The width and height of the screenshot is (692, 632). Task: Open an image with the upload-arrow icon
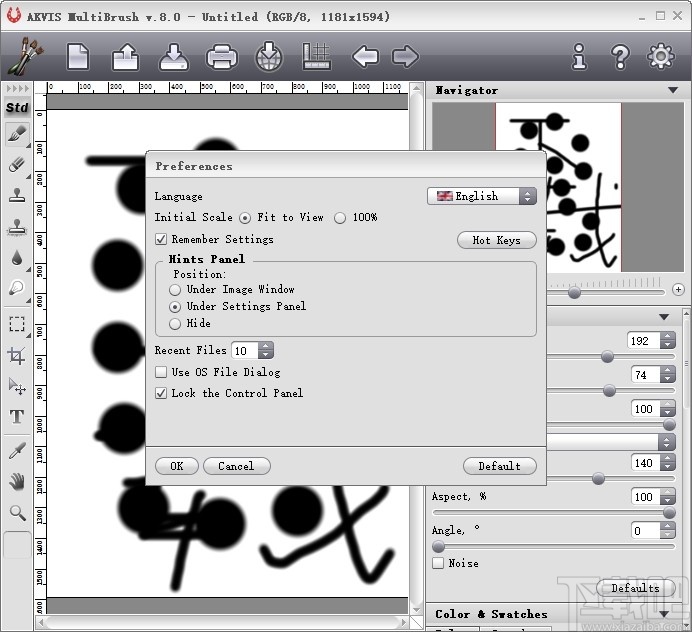click(x=125, y=56)
